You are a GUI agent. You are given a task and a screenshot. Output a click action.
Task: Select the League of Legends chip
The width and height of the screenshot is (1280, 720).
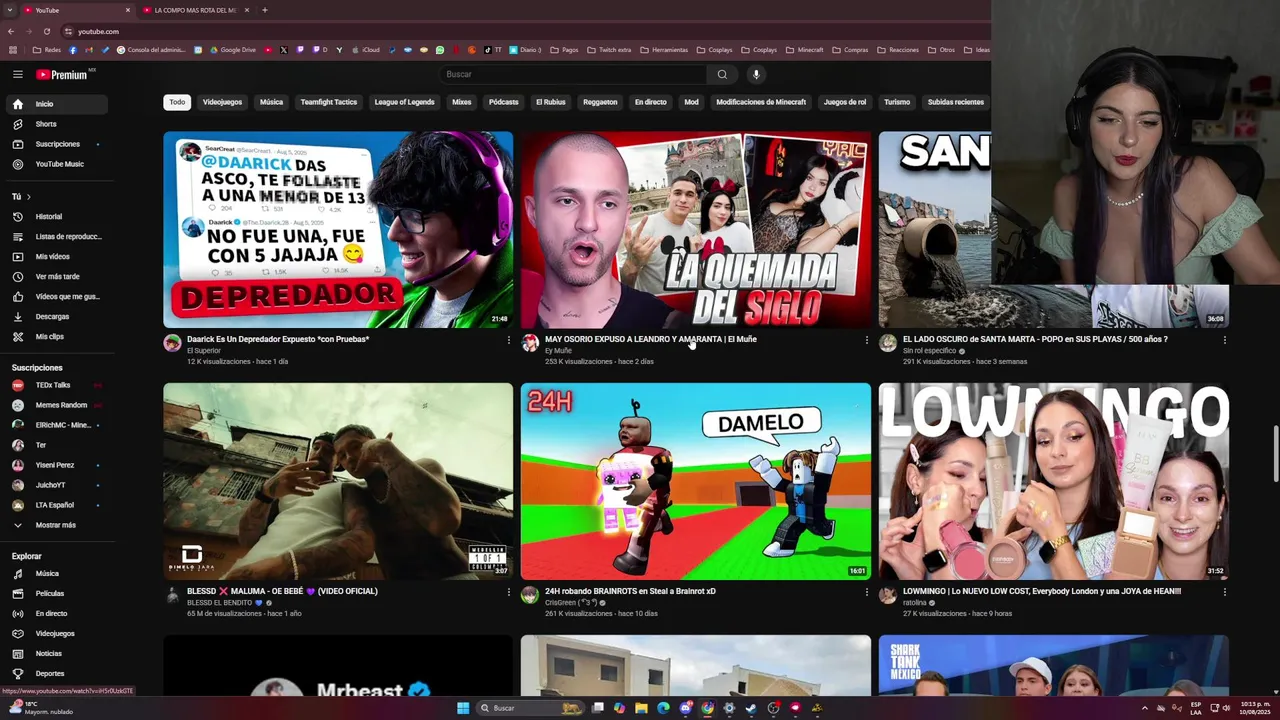click(404, 102)
